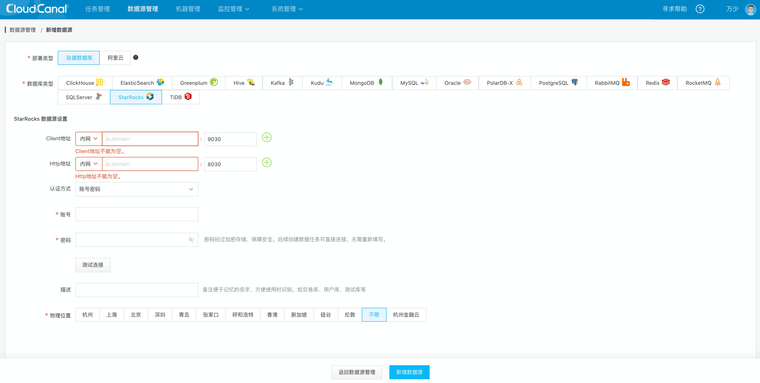The width and height of the screenshot is (760, 383).
Task: Select TiDB database type
Action: (181, 97)
